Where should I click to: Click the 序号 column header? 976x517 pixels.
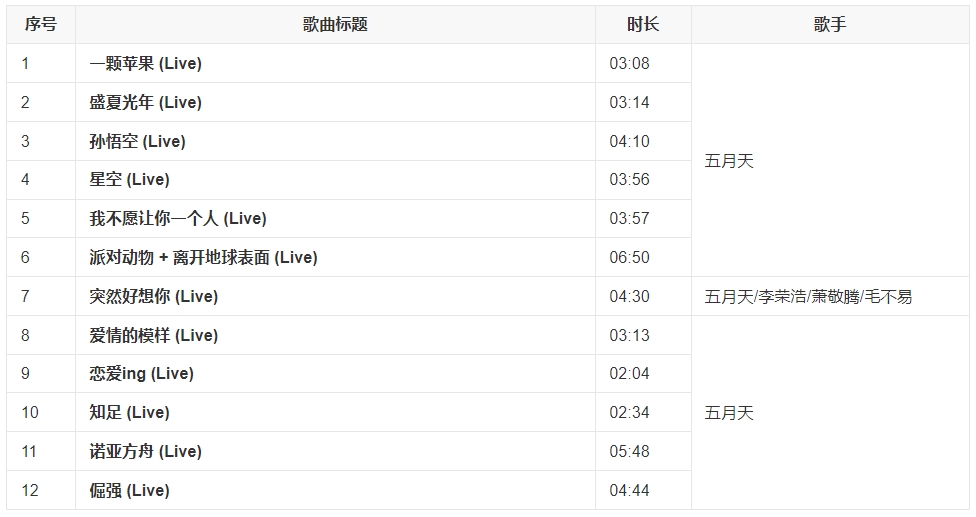[x=40, y=25]
